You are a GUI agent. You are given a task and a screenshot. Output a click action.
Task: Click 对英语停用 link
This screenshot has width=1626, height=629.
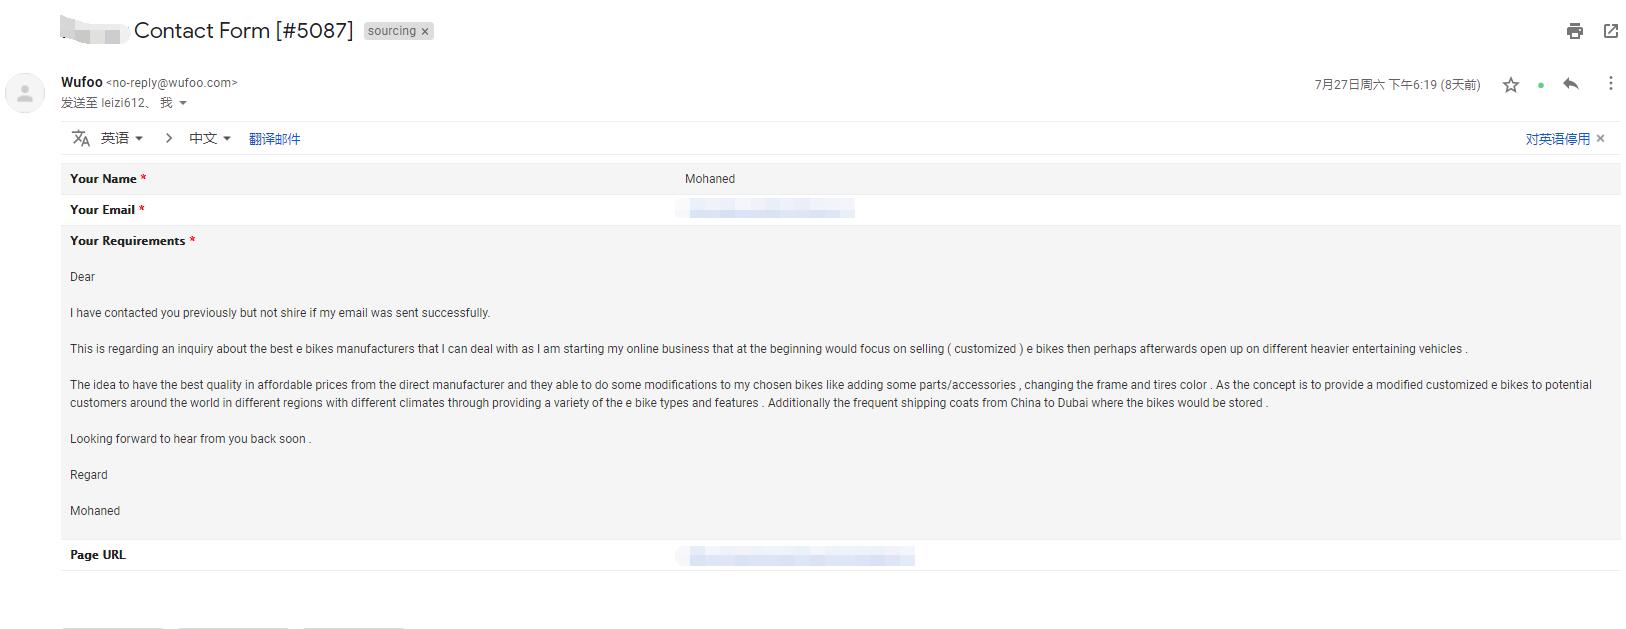point(1557,139)
